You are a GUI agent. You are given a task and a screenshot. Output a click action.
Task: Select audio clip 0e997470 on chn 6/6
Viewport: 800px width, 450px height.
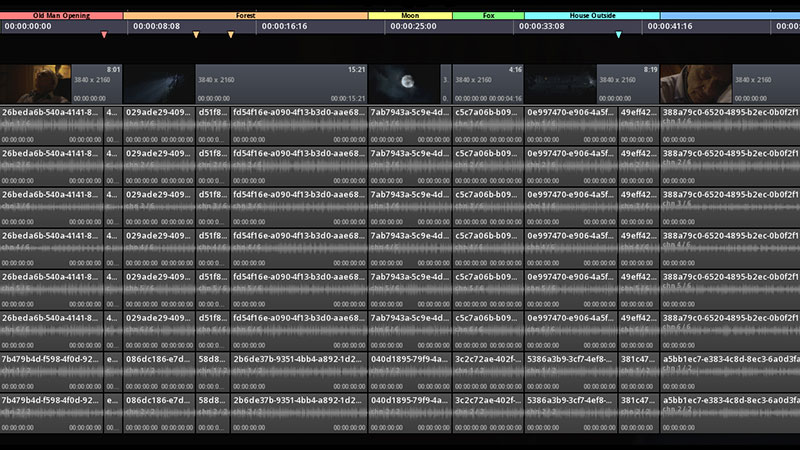(x=571, y=331)
